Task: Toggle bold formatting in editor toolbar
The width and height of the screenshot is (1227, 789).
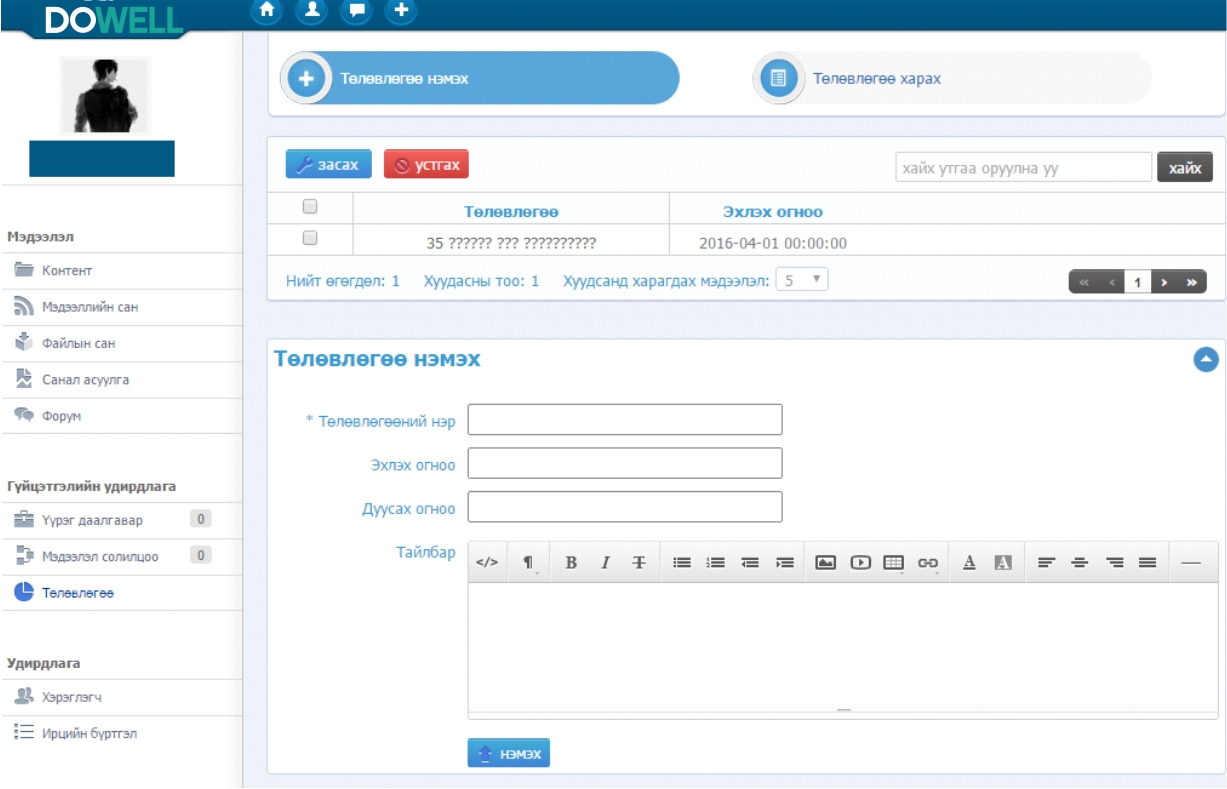Action: 571,563
